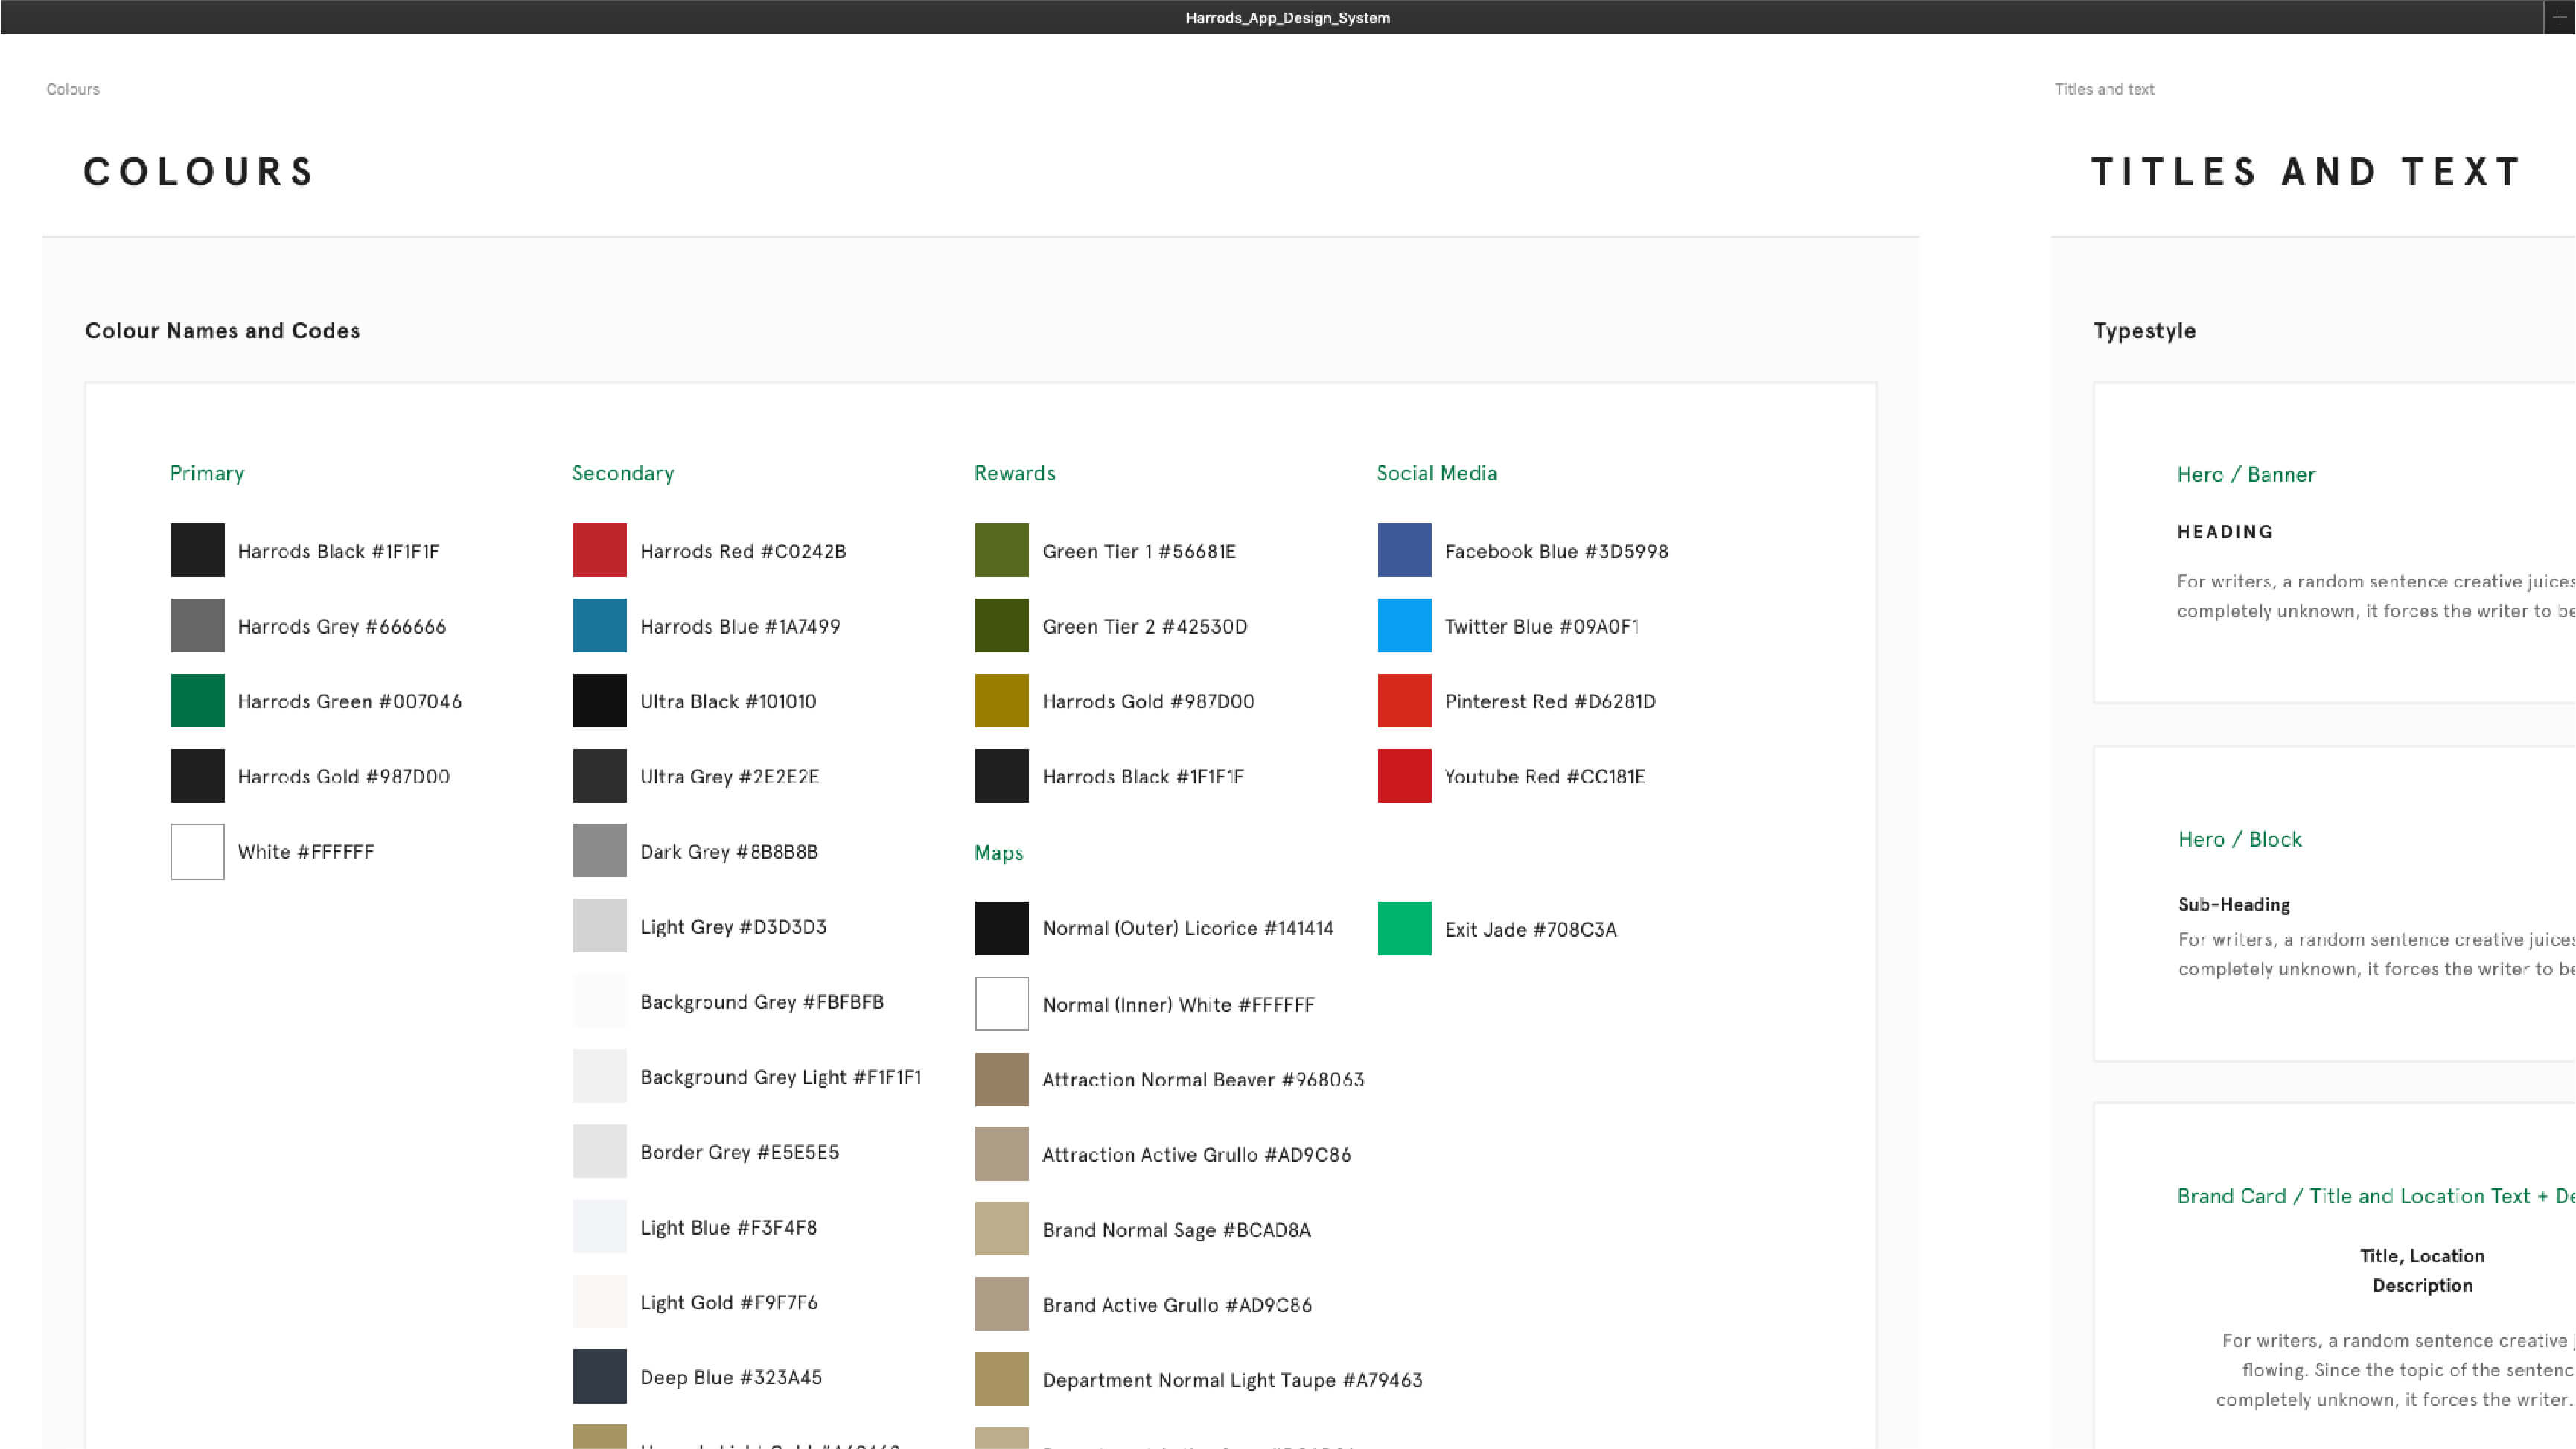Select the Facebook Blue swatch
This screenshot has width=2576, height=1449.
[1403, 550]
